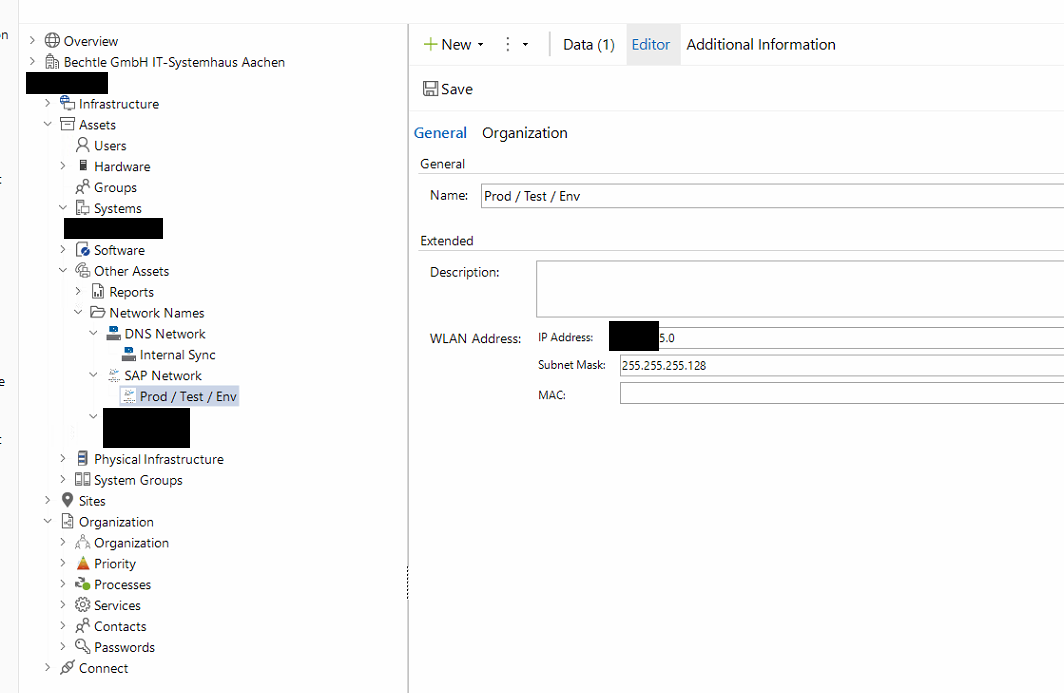The image size is (1064, 693).
Task: Expand the Physical Infrastructure node
Action: (x=63, y=459)
